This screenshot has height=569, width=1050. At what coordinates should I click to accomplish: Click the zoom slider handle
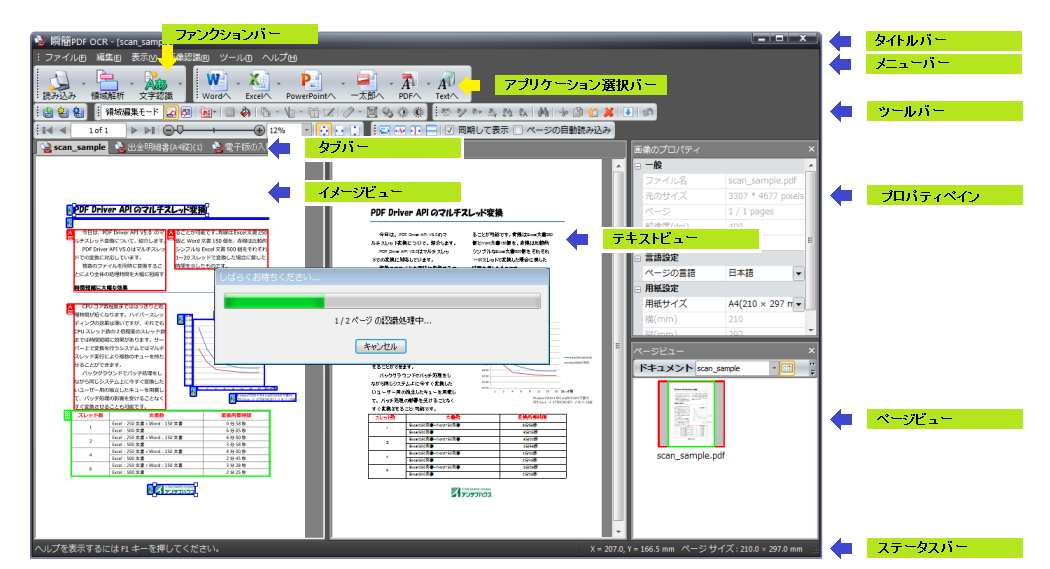pos(179,130)
